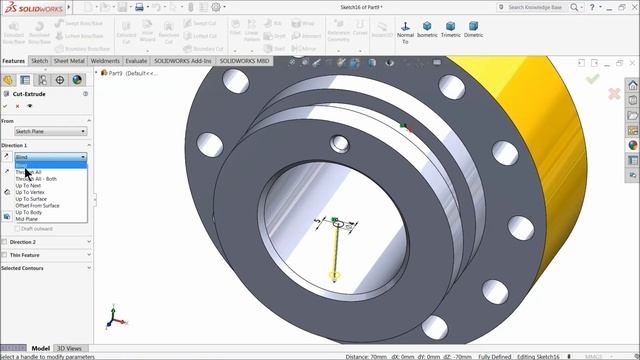
Task: Open the Options gear icon
Action: (x=216, y=7)
